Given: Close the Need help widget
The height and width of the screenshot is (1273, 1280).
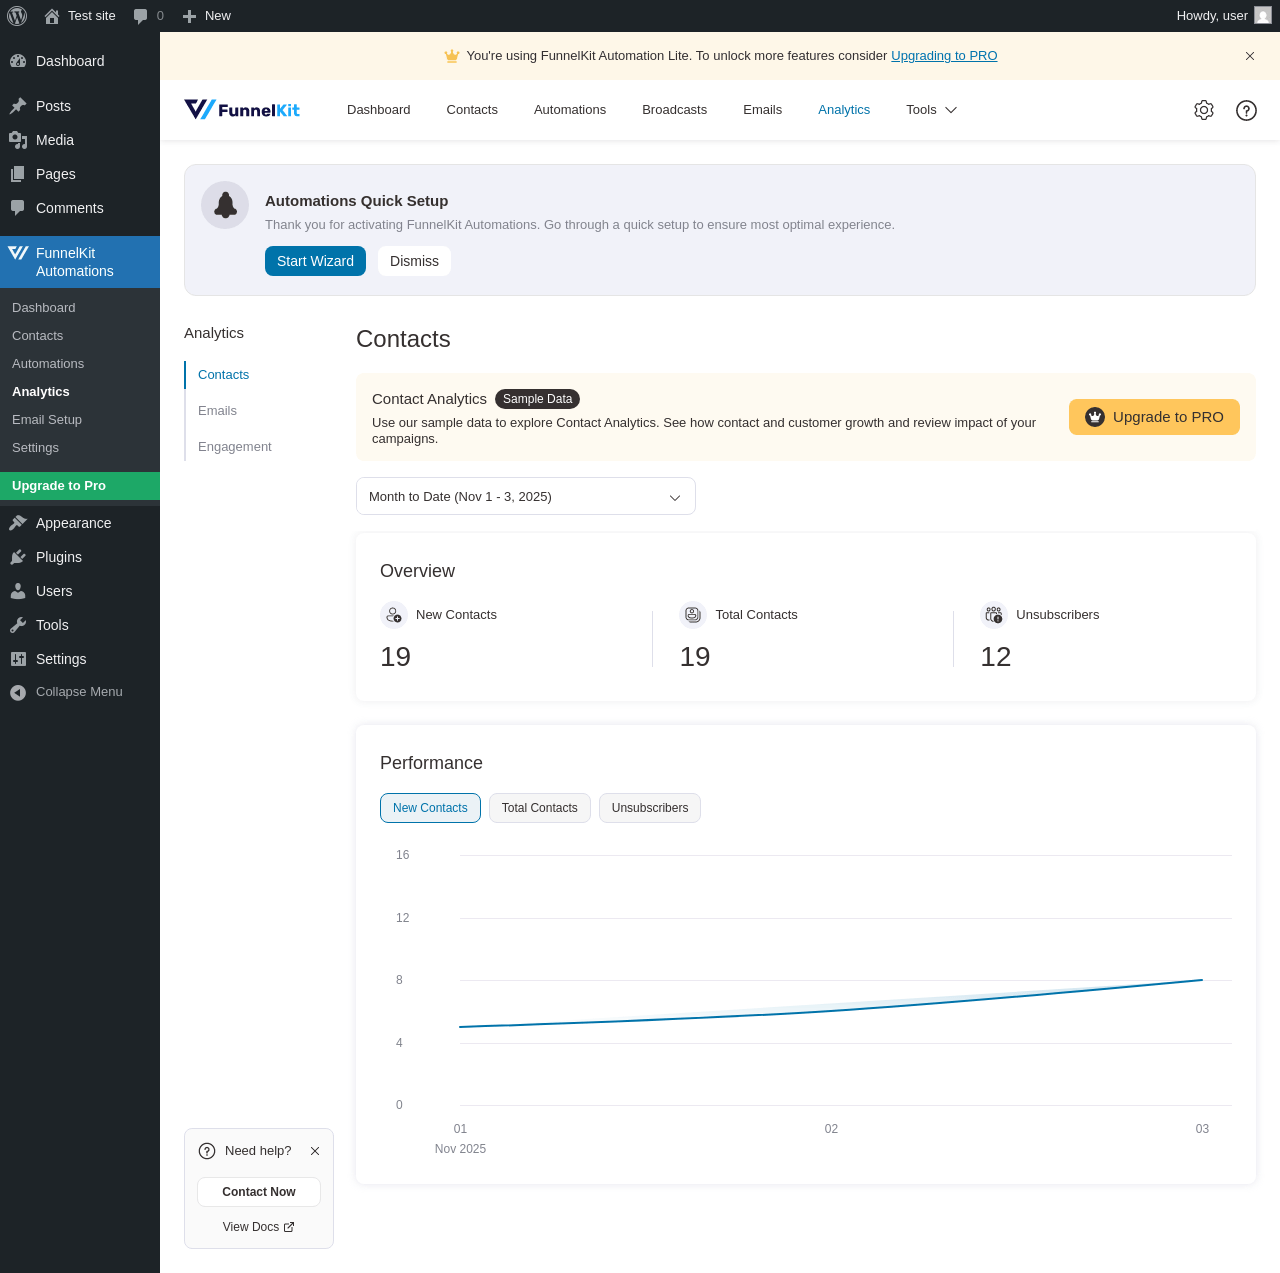Looking at the screenshot, I should pyautogui.click(x=315, y=1151).
